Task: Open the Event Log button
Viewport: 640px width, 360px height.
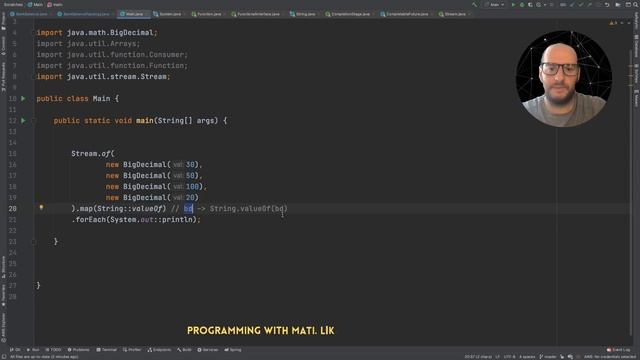Action: 618,350
